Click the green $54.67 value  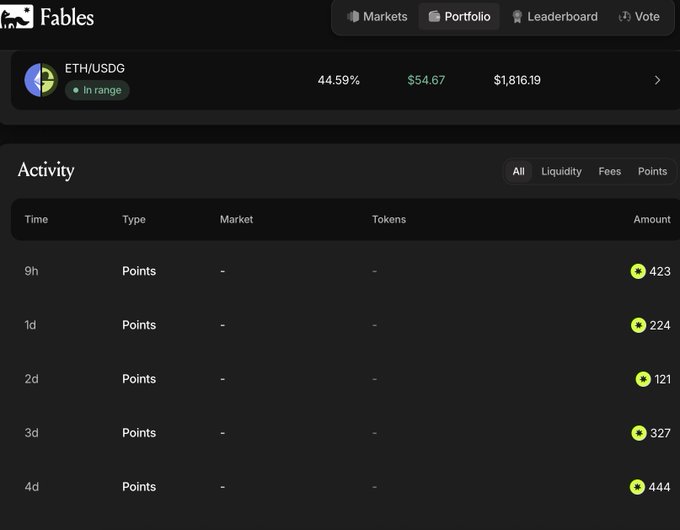pos(426,80)
